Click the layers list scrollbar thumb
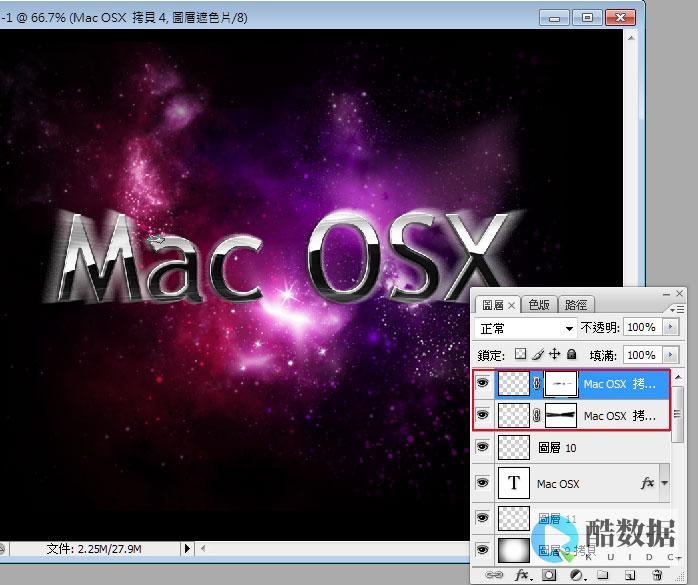This screenshot has width=698, height=585. pyautogui.click(x=678, y=414)
